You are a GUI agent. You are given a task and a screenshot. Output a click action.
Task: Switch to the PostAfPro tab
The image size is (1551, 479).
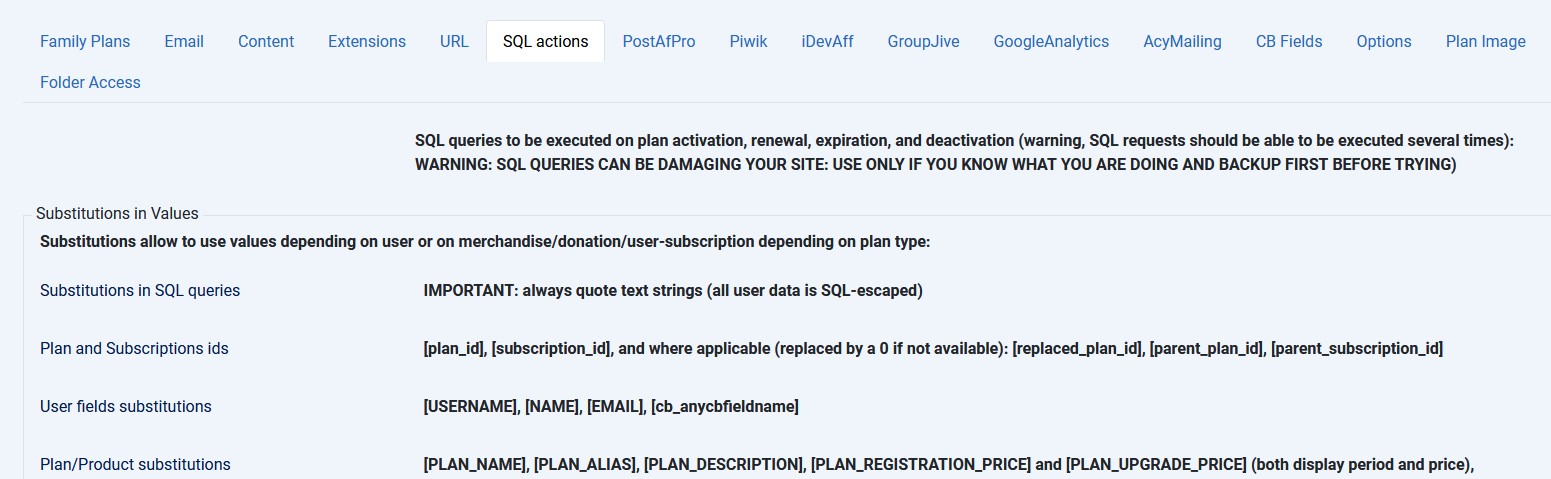[659, 41]
